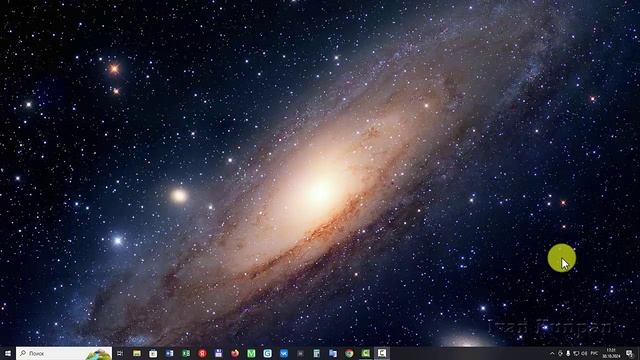Launch Google Chrome from the taskbar

click(x=349, y=353)
